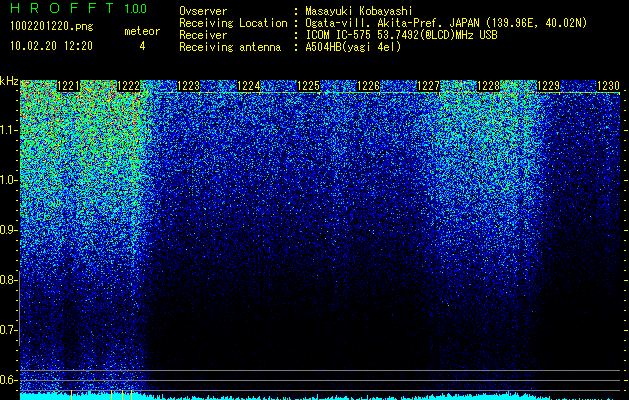The image size is (629, 400).
Task: Click the 1226 time marker
Action: (x=368, y=86)
